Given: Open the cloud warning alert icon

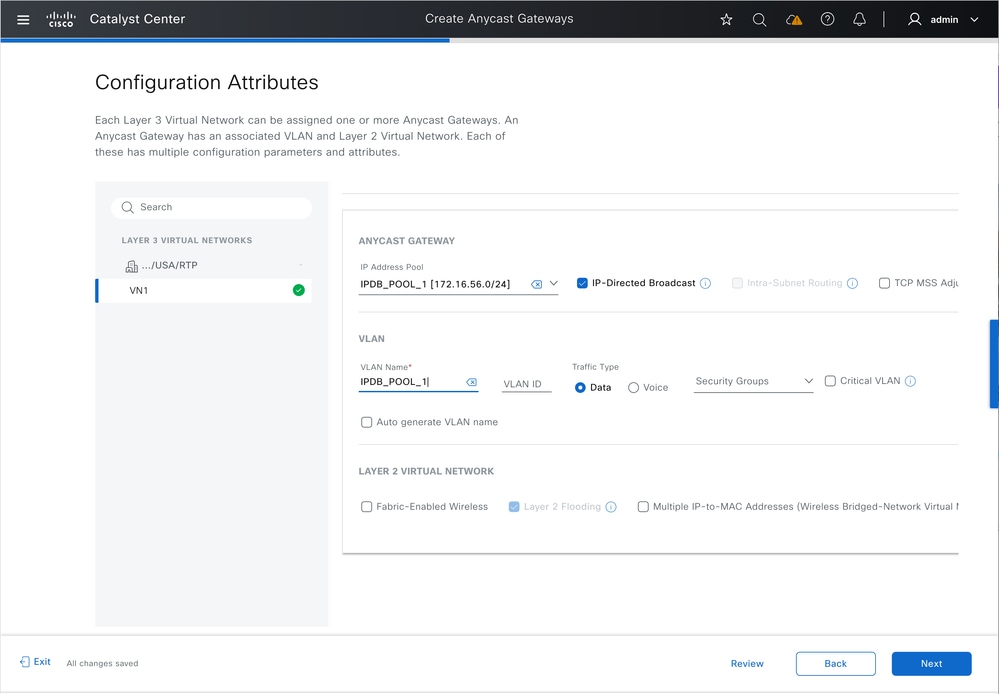Looking at the screenshot, I should pyautogui.click(x=793, y=20).
